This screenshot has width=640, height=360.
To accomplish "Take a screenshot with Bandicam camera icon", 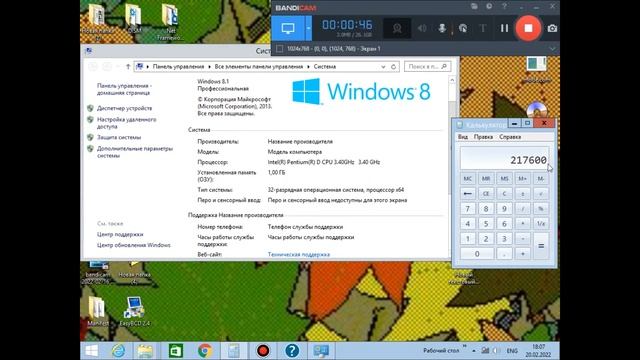I will [x=552, y=28].
